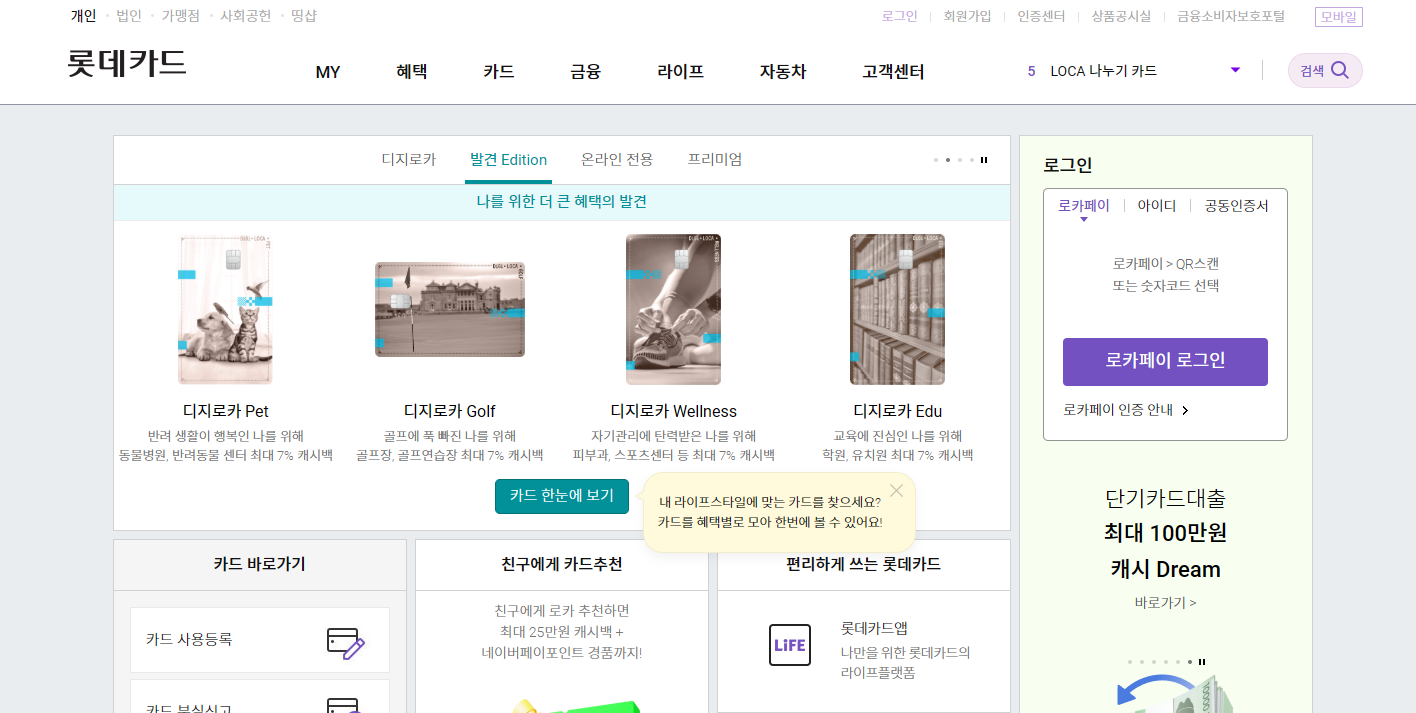Pause the bottom-right banner slideshow
This screenshot has width=1416, height=713.
tap(1203, 661)
